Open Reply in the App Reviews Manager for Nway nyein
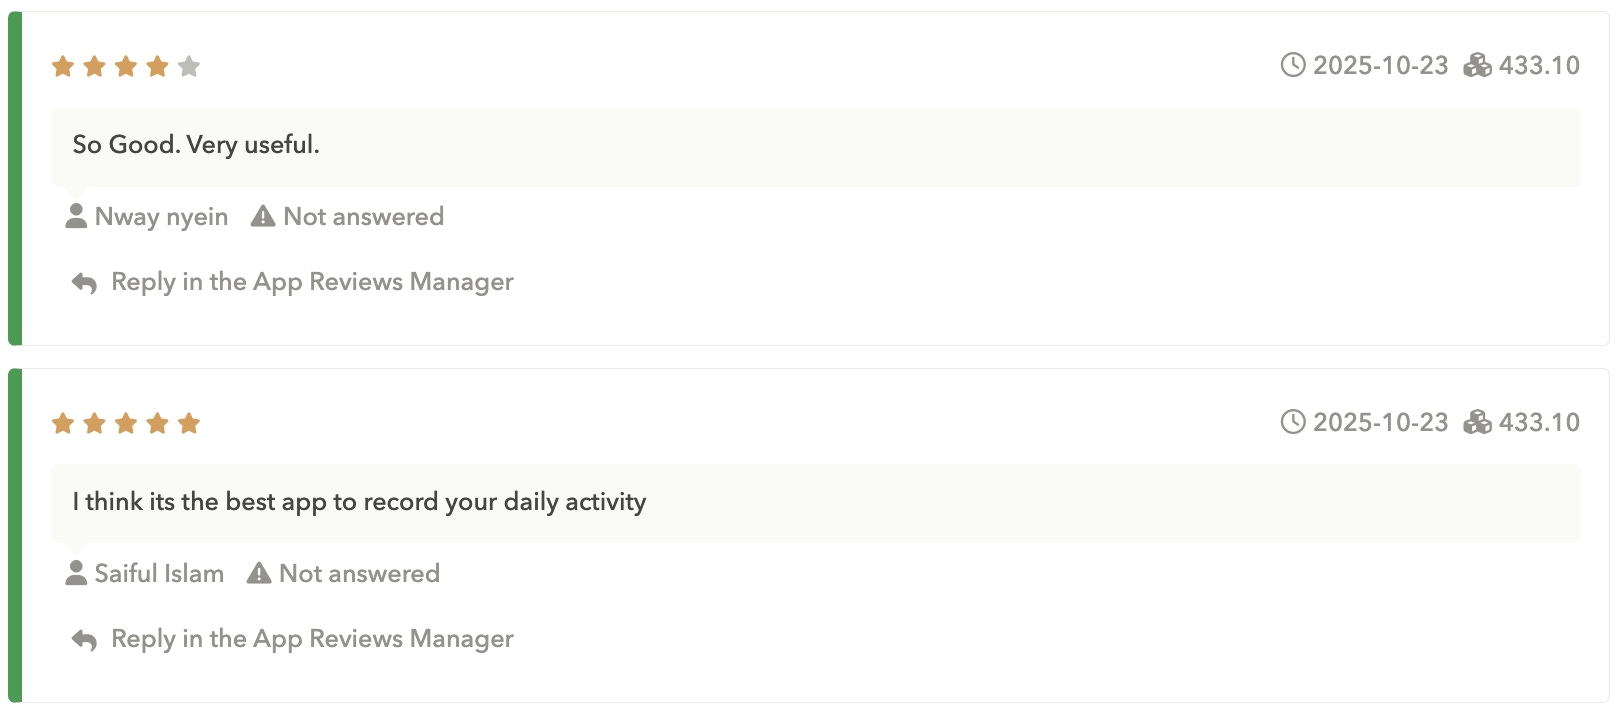This screenshot has width=1622, height=712. click(x=310, y=282)
